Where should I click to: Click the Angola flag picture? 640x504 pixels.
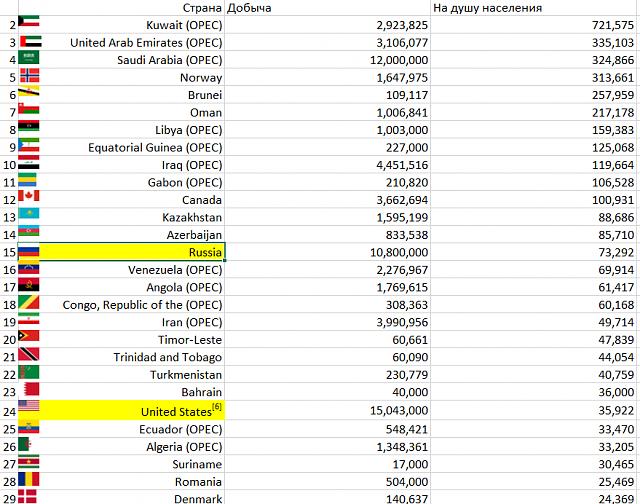click(x=29, y=284)
